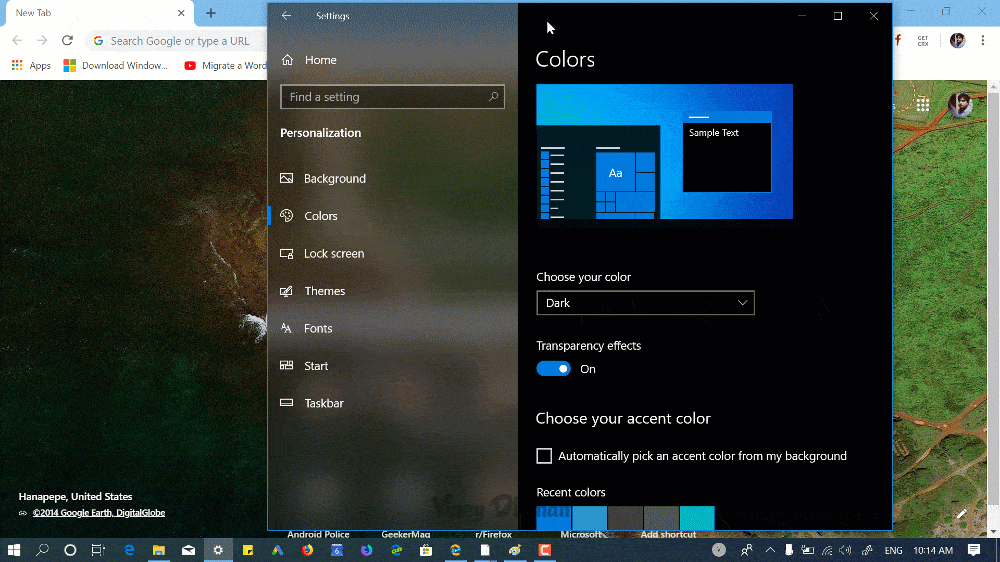This screenshot has width=1000, height=562.
Task: Open Camtasia red C icon on taskbar
Action: [544, 550]
